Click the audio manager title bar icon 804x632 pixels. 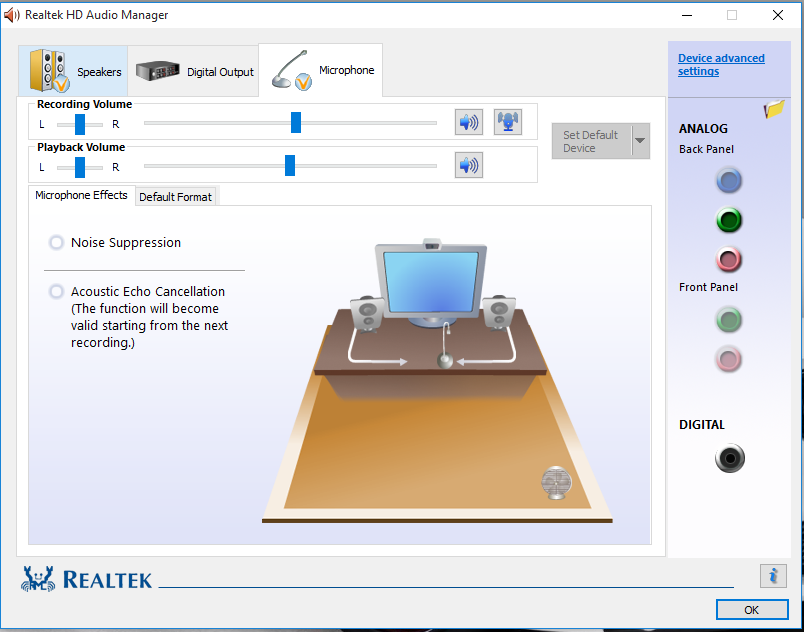click(11, 15)
